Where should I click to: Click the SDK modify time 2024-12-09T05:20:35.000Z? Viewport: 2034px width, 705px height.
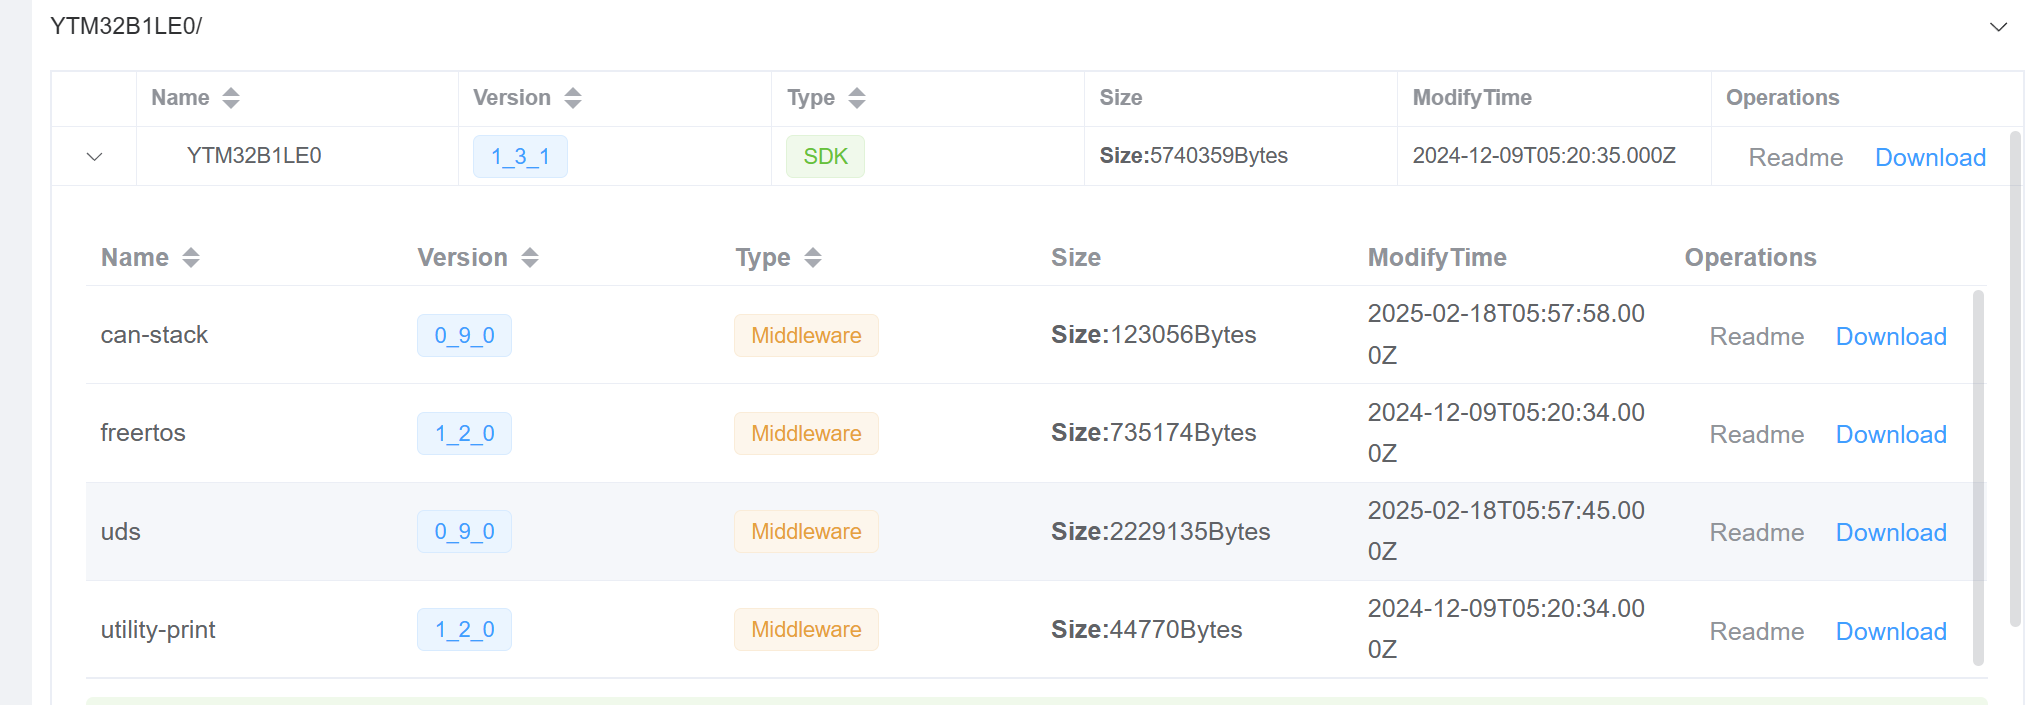tap(1544, 156)
